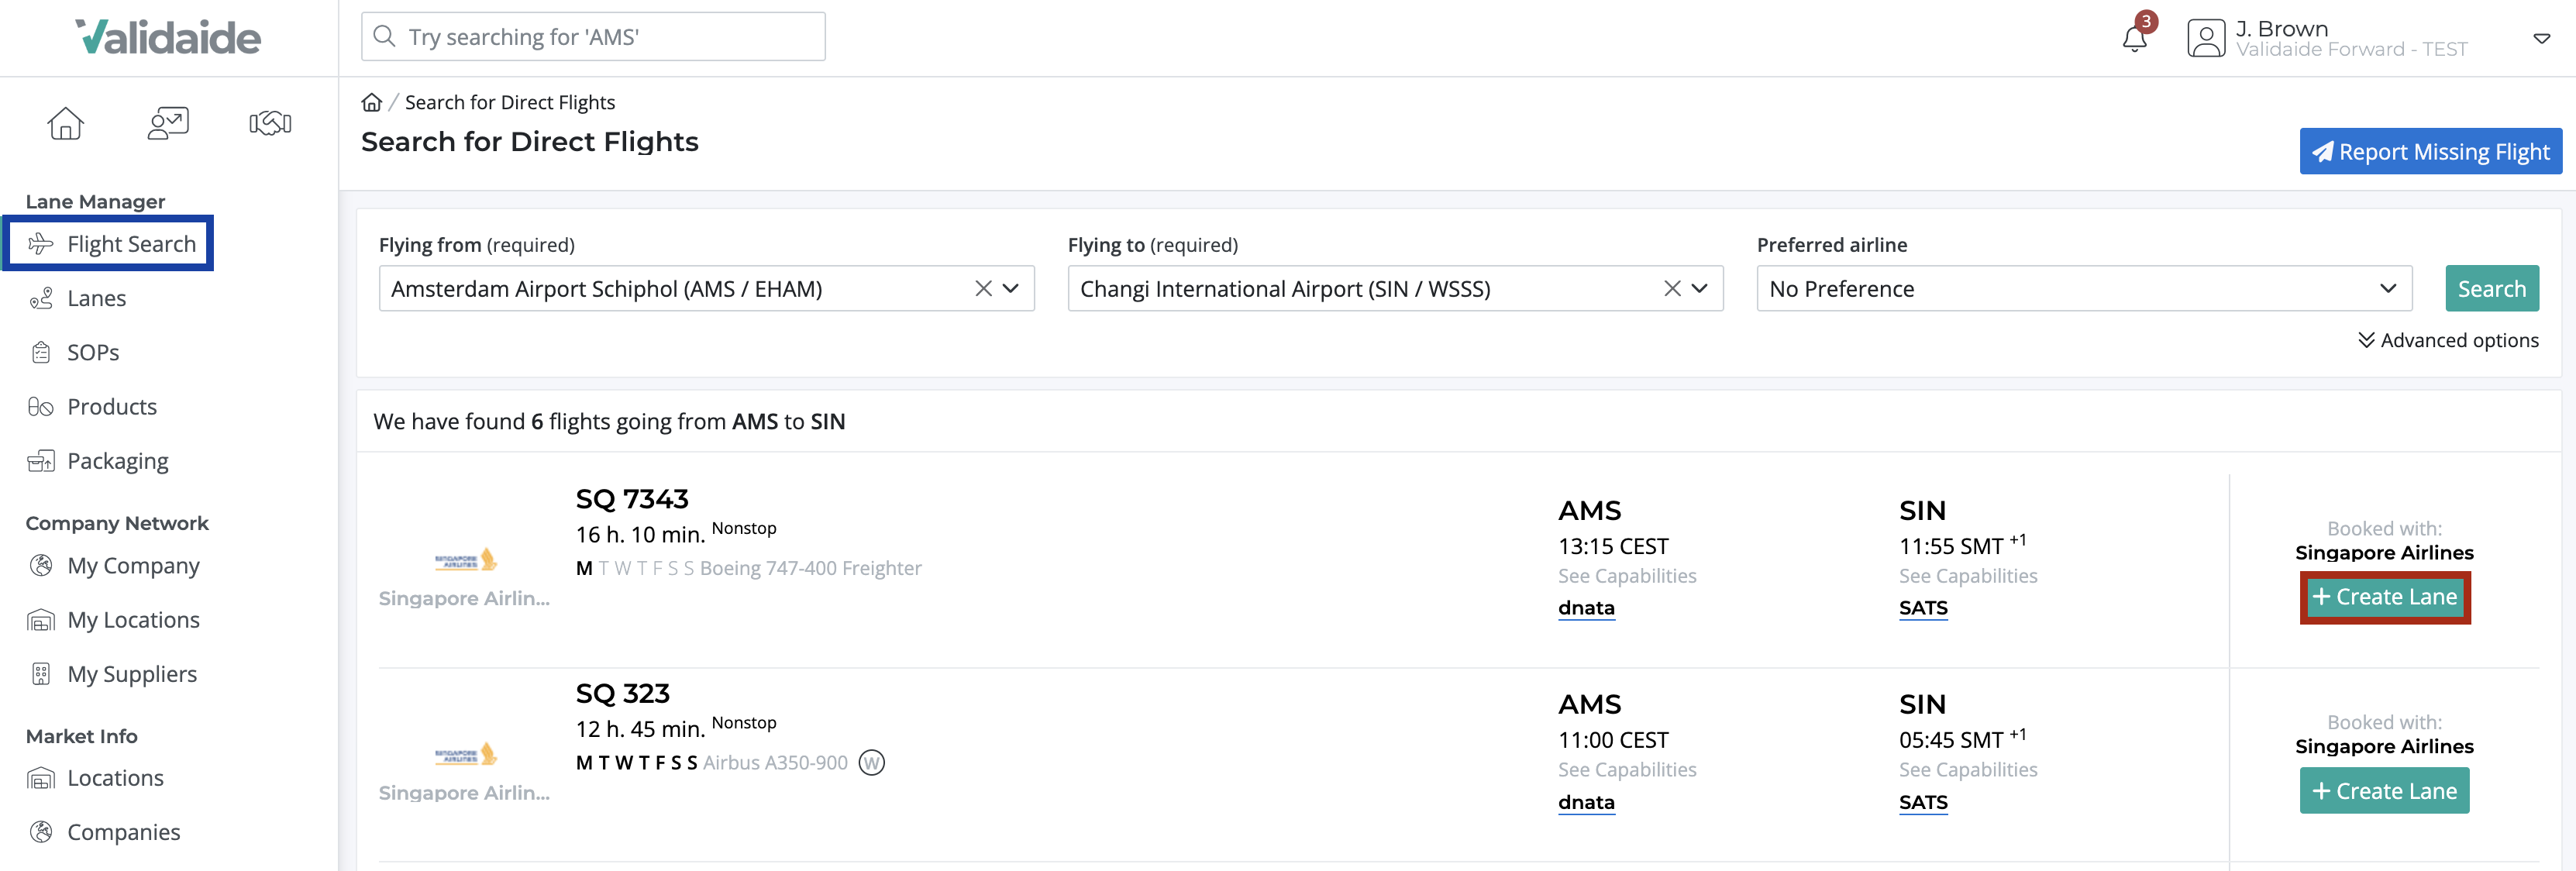The height and width of the screenshot is (871, 2576).
Task: Open the dnata link for SQ 7343
Action: pos(1586,608)
